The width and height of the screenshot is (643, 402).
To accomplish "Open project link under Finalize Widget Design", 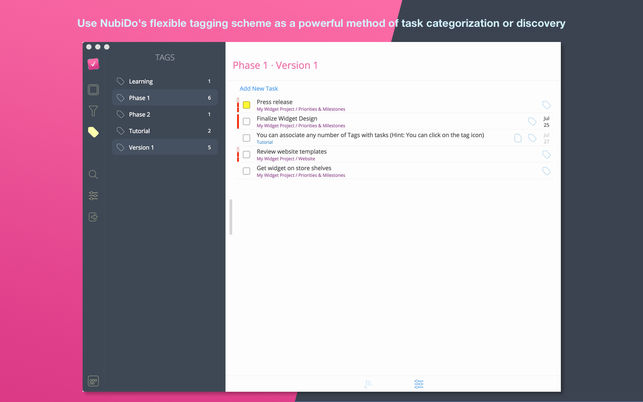I will click(x=301, y=126).
